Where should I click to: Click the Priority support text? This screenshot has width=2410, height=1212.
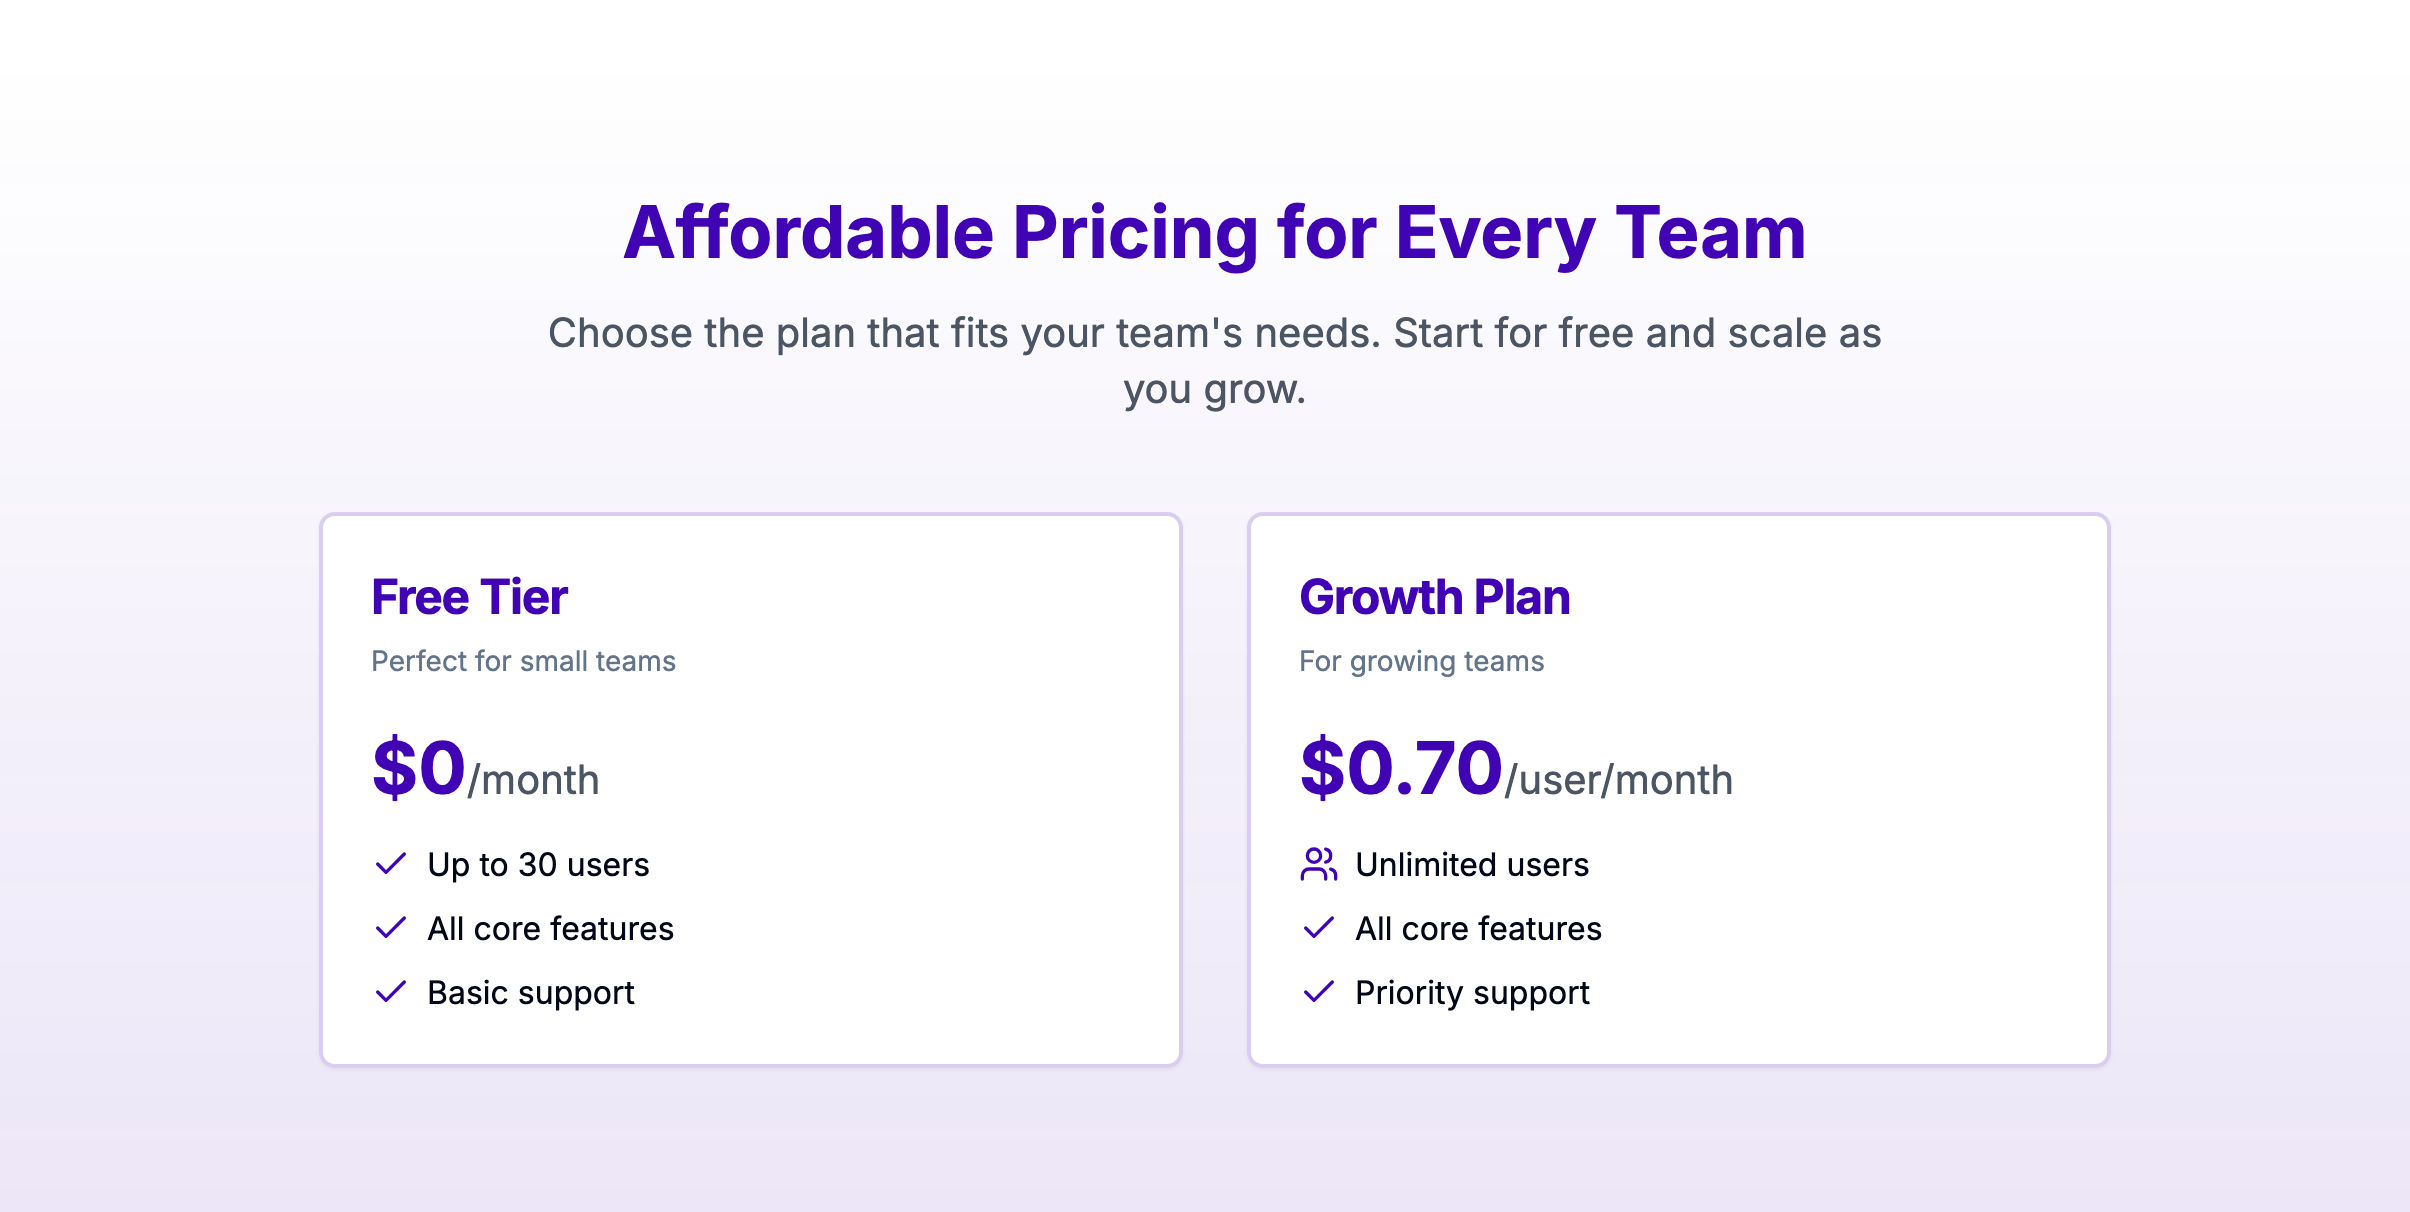(x=1472, y=992)
